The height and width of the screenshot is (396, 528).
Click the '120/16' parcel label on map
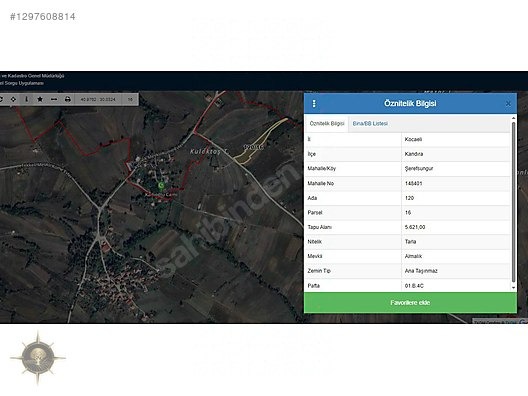253,147
